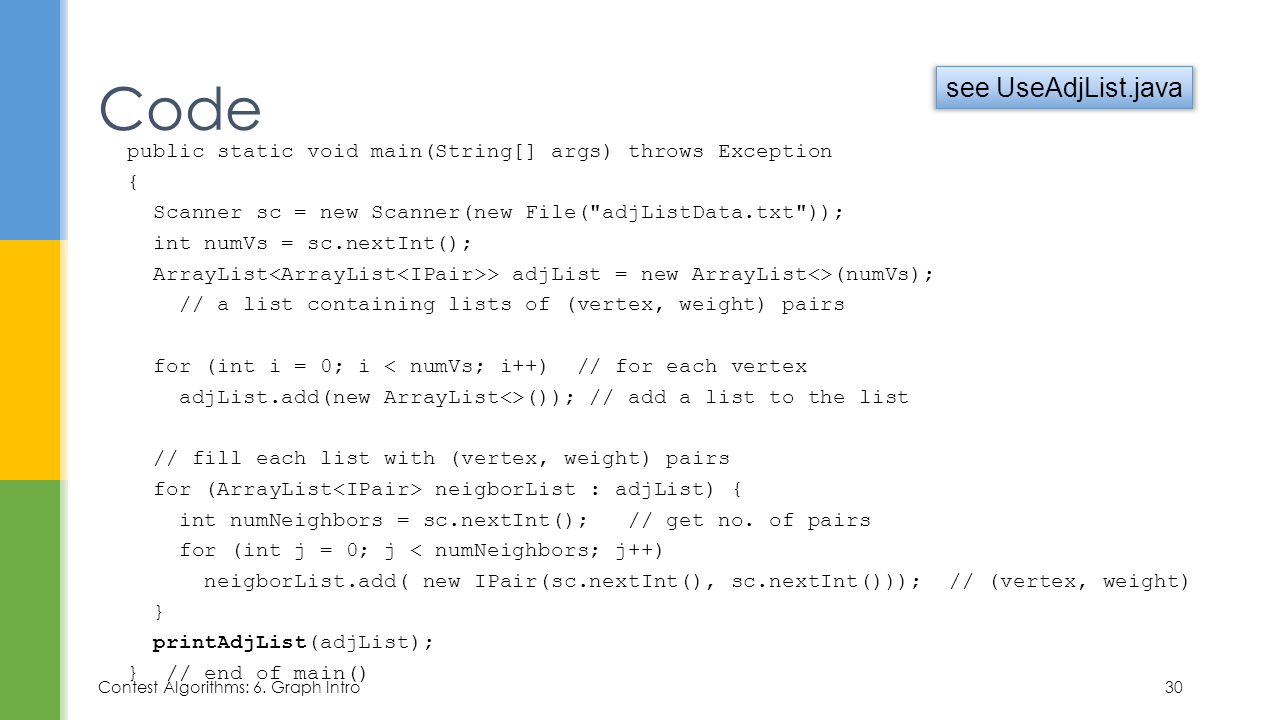1280x720 pixels.
Task: Click the 'for (int j = 0' loop line
Action: pos(422,551)
